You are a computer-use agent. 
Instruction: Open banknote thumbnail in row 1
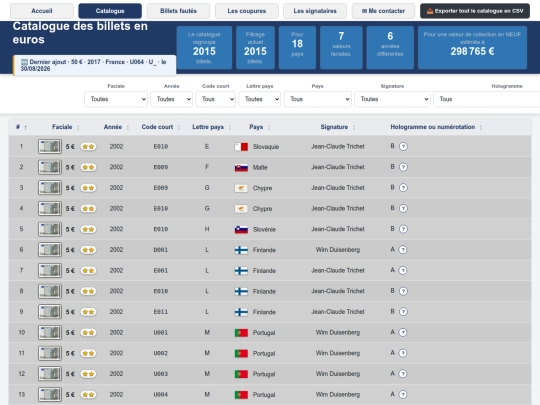click(50, 146)
